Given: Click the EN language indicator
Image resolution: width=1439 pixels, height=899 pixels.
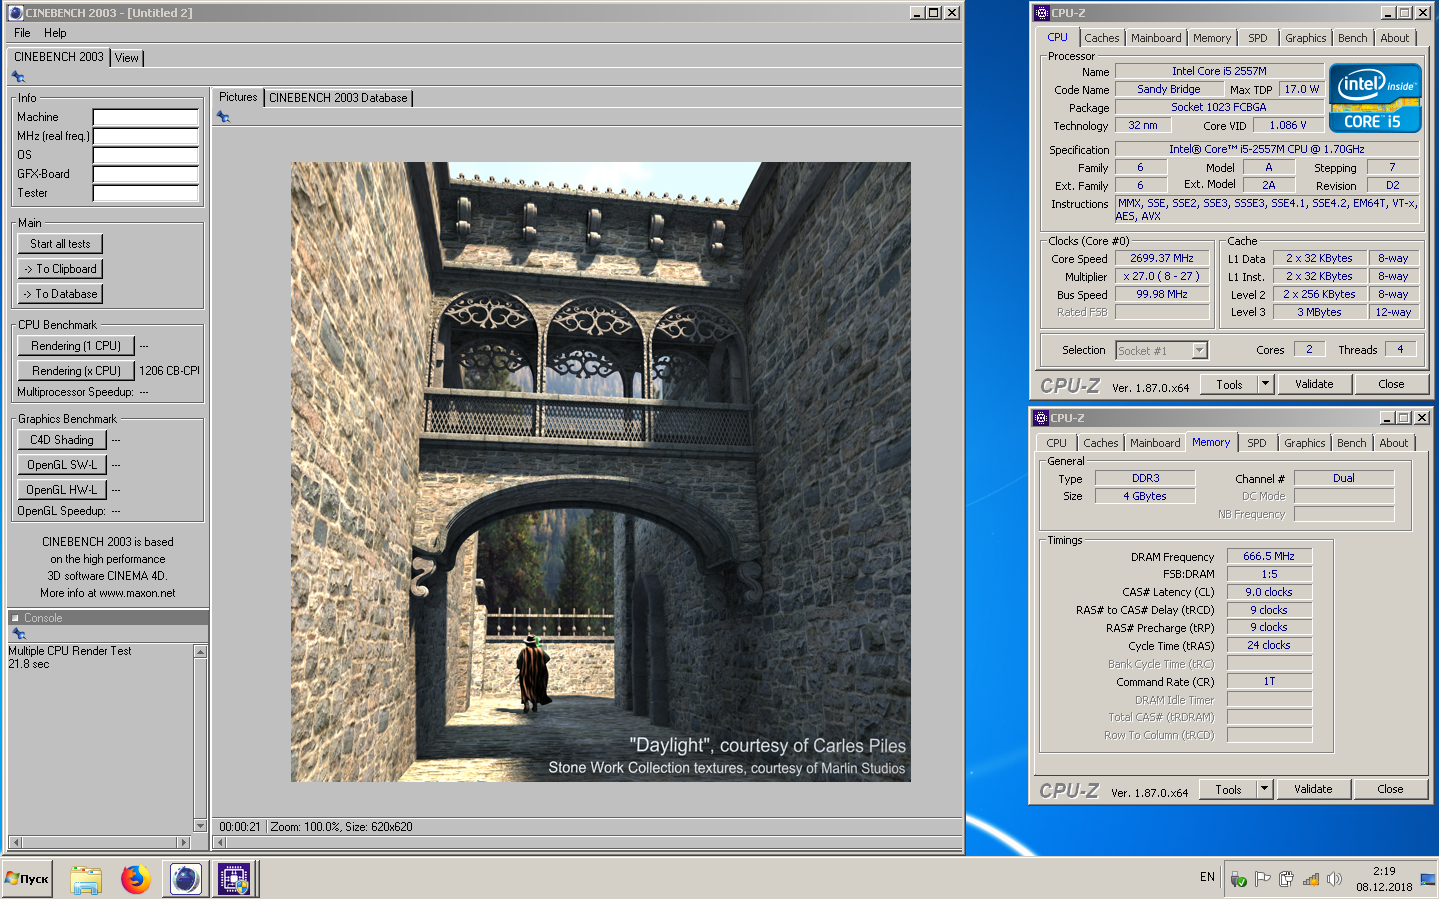Looking at the screenshot, I should (1207, 877).
